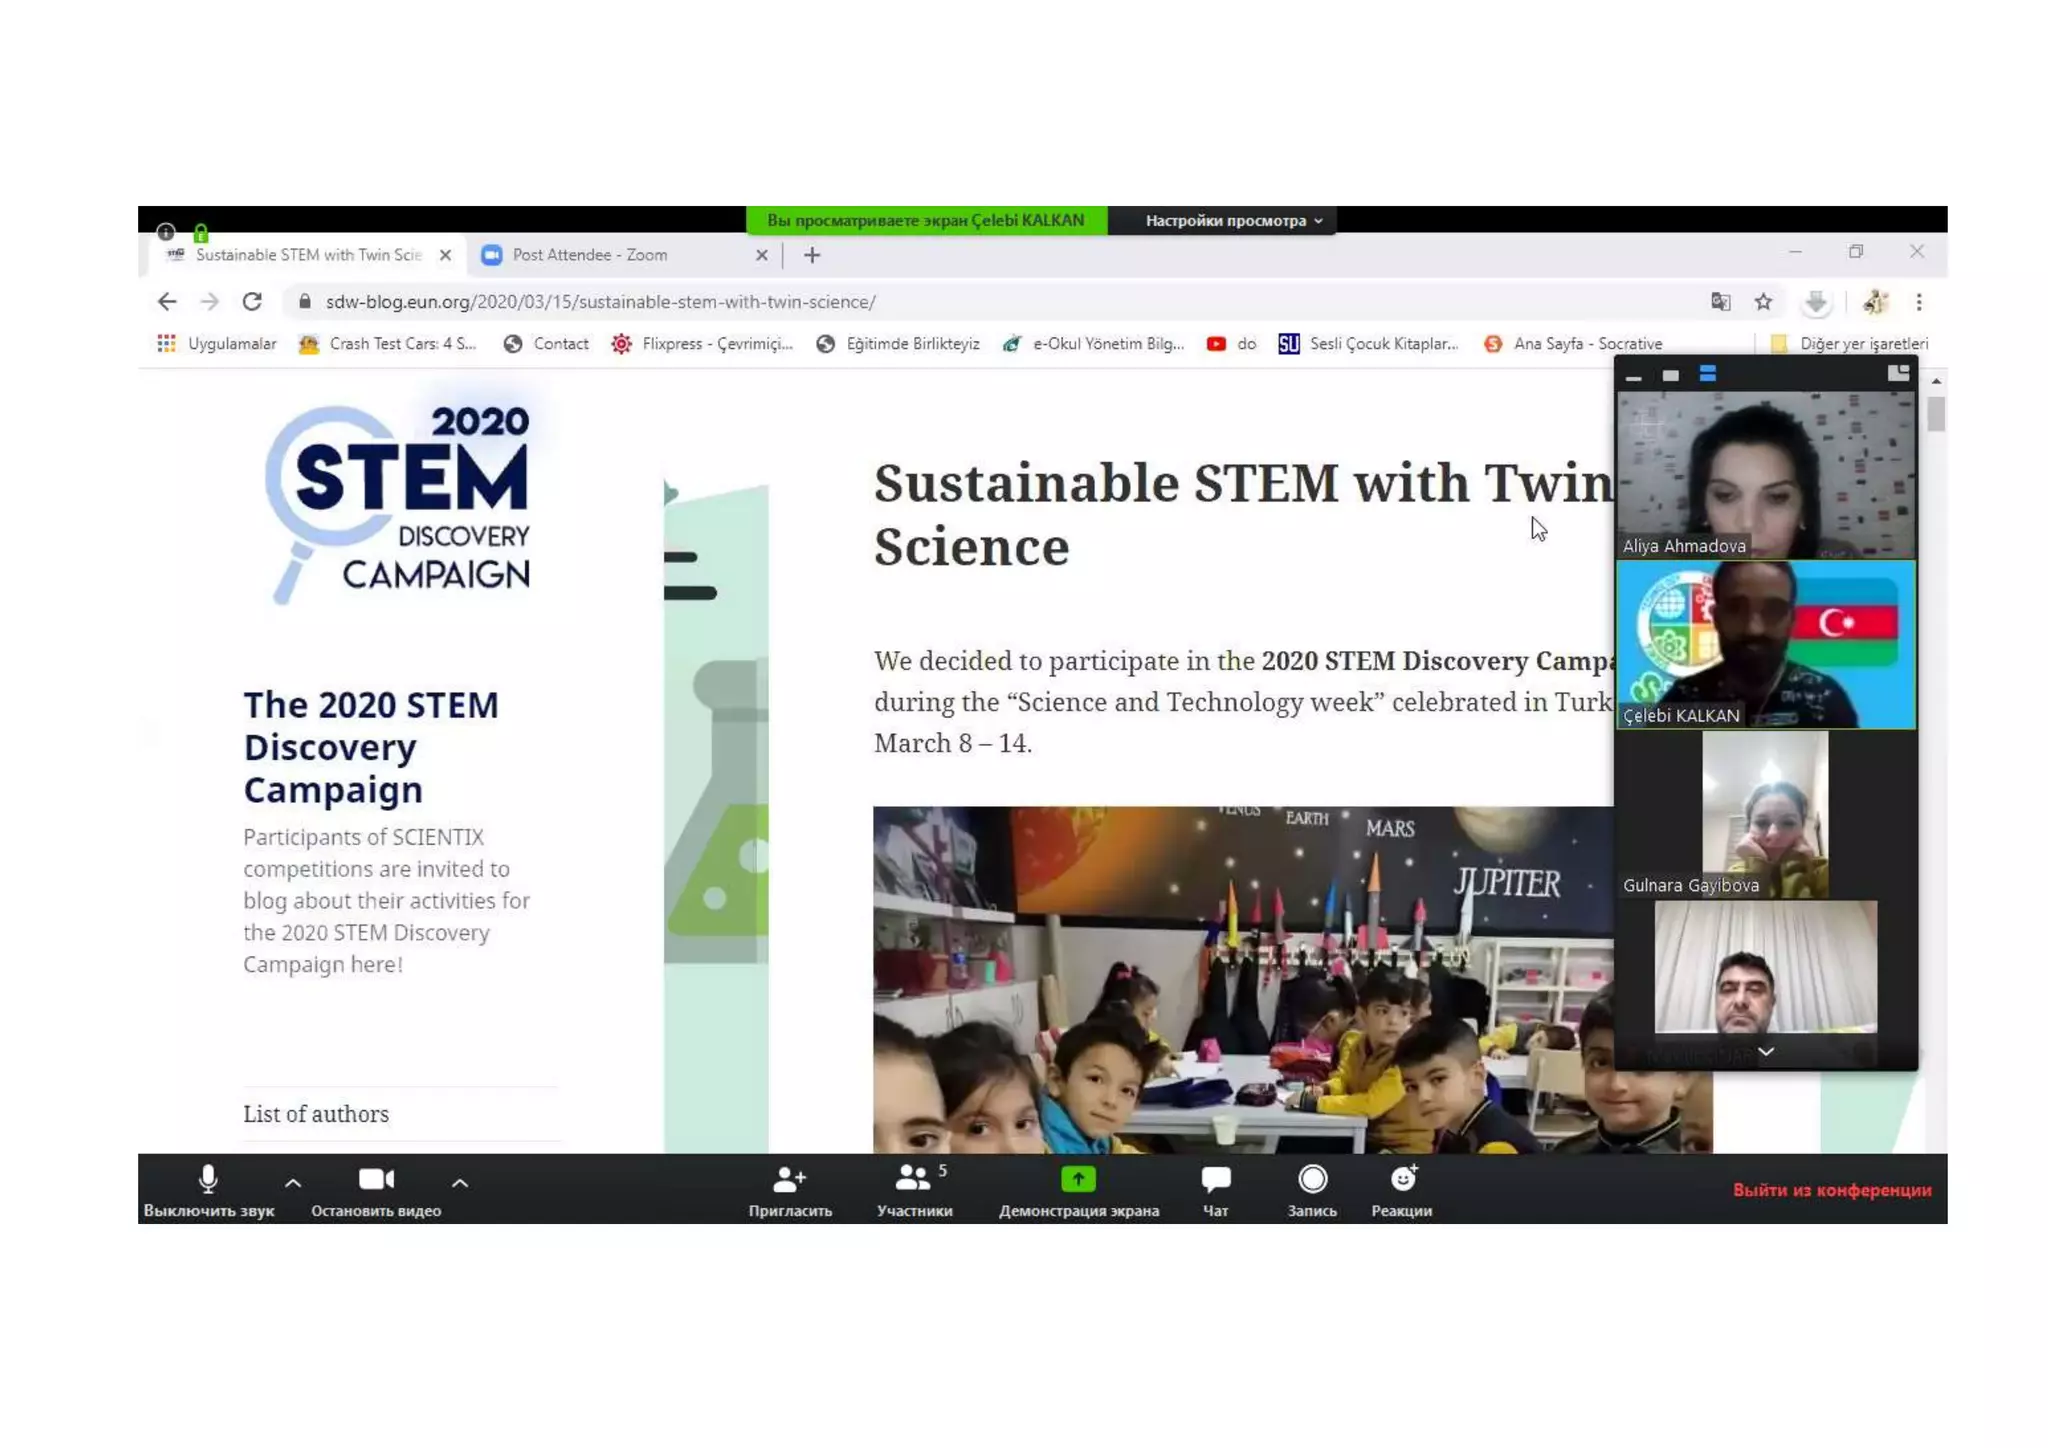This screenshot has width=2048, height=1448.
Task: Leave the conference
Action: [1831, 1190]
